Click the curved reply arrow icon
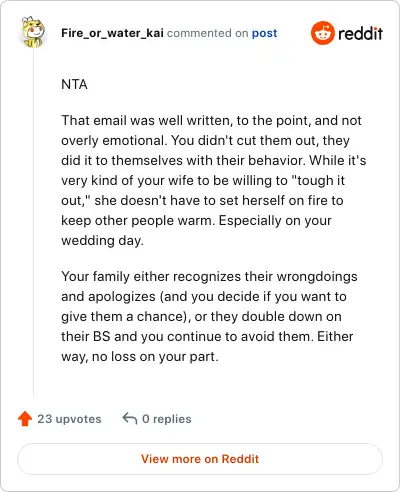The height and width of the screenshot is (492, 400). pos(130,418)
